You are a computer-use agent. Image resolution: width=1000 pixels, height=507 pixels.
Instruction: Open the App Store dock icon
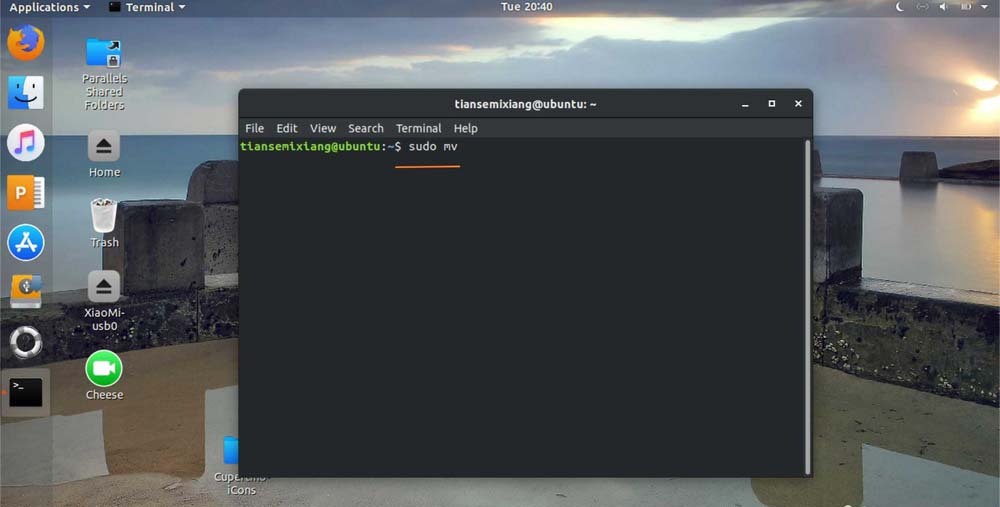[x=25, y=242]
